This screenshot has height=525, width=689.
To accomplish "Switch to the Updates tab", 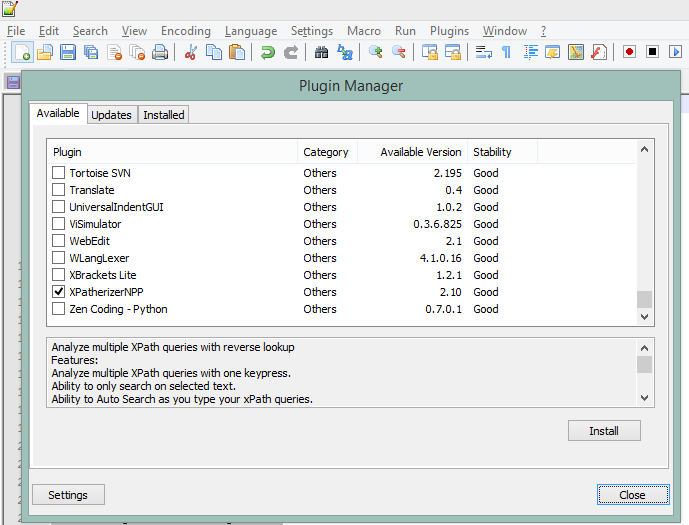I will 111,115.
